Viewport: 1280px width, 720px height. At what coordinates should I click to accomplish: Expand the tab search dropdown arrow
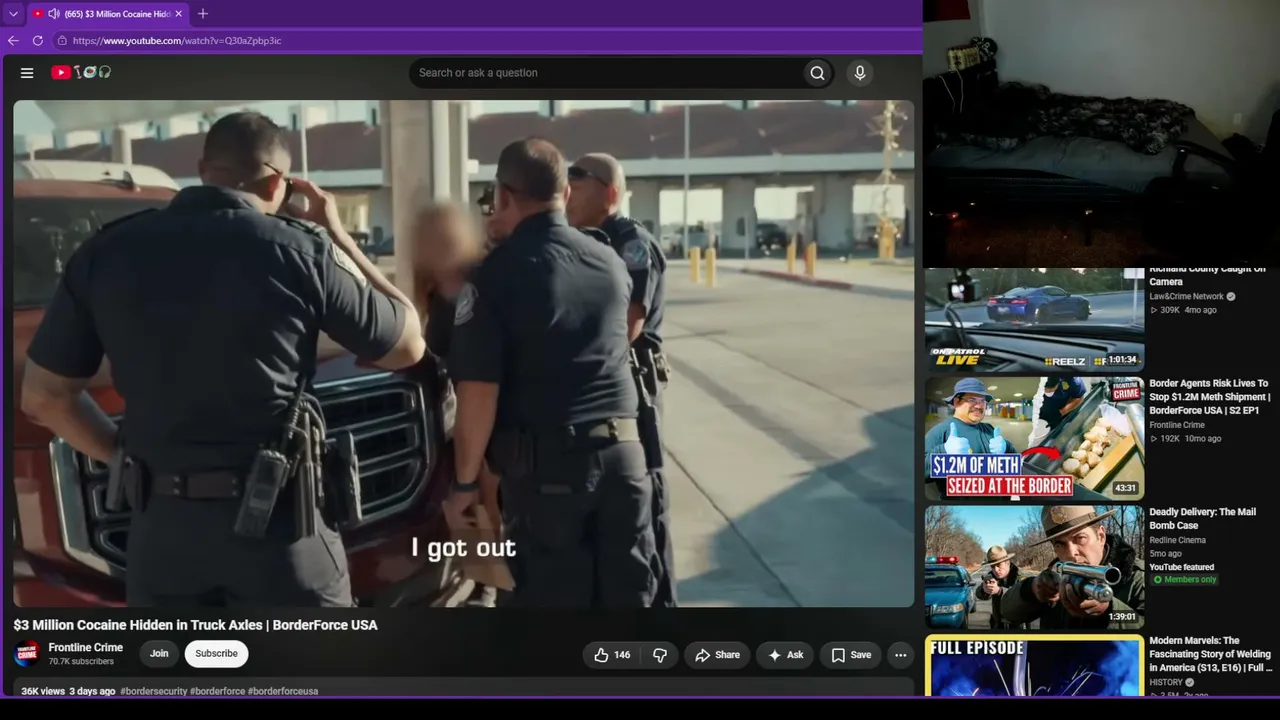(13, 14)
